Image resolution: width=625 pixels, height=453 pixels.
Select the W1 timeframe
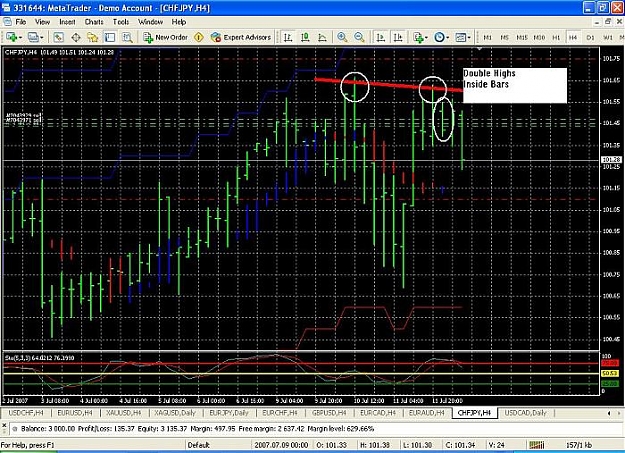607,37
